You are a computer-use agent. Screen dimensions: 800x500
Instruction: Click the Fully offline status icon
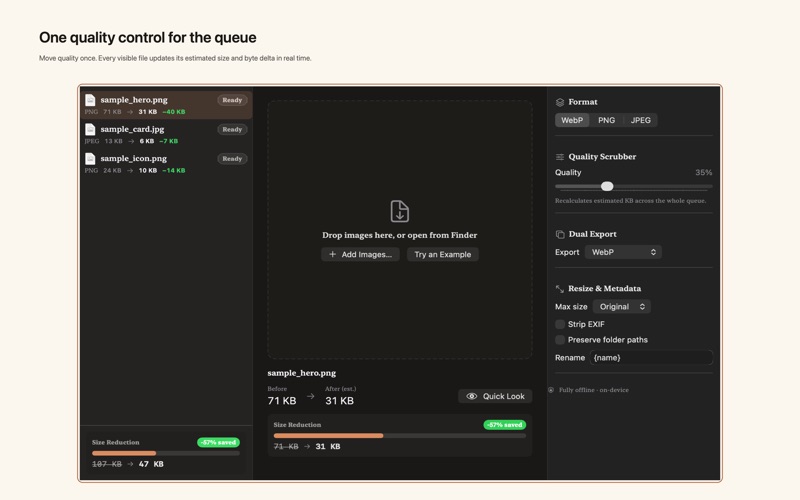pos(551,390)
